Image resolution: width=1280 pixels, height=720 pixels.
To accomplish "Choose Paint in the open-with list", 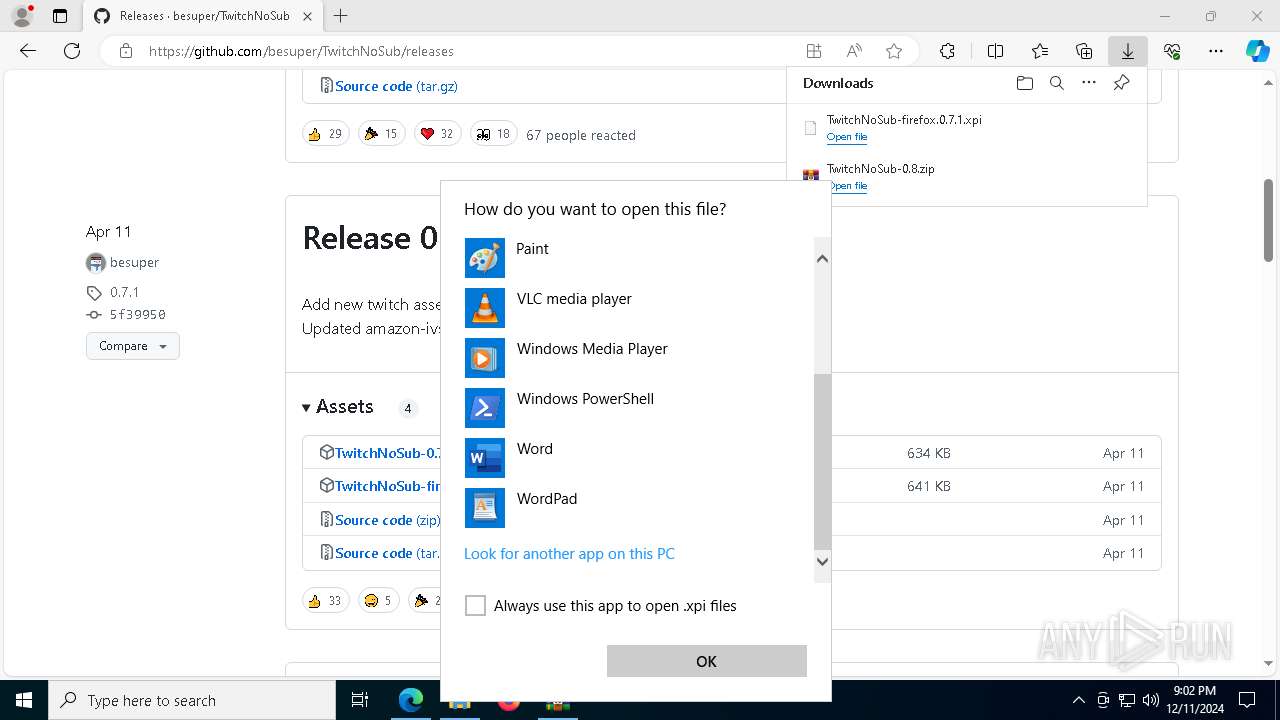I will (x=640, y=258).
